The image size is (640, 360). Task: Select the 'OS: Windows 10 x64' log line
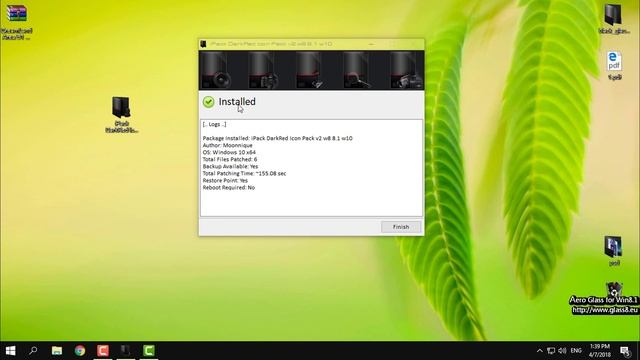click(x=229, y=152)
